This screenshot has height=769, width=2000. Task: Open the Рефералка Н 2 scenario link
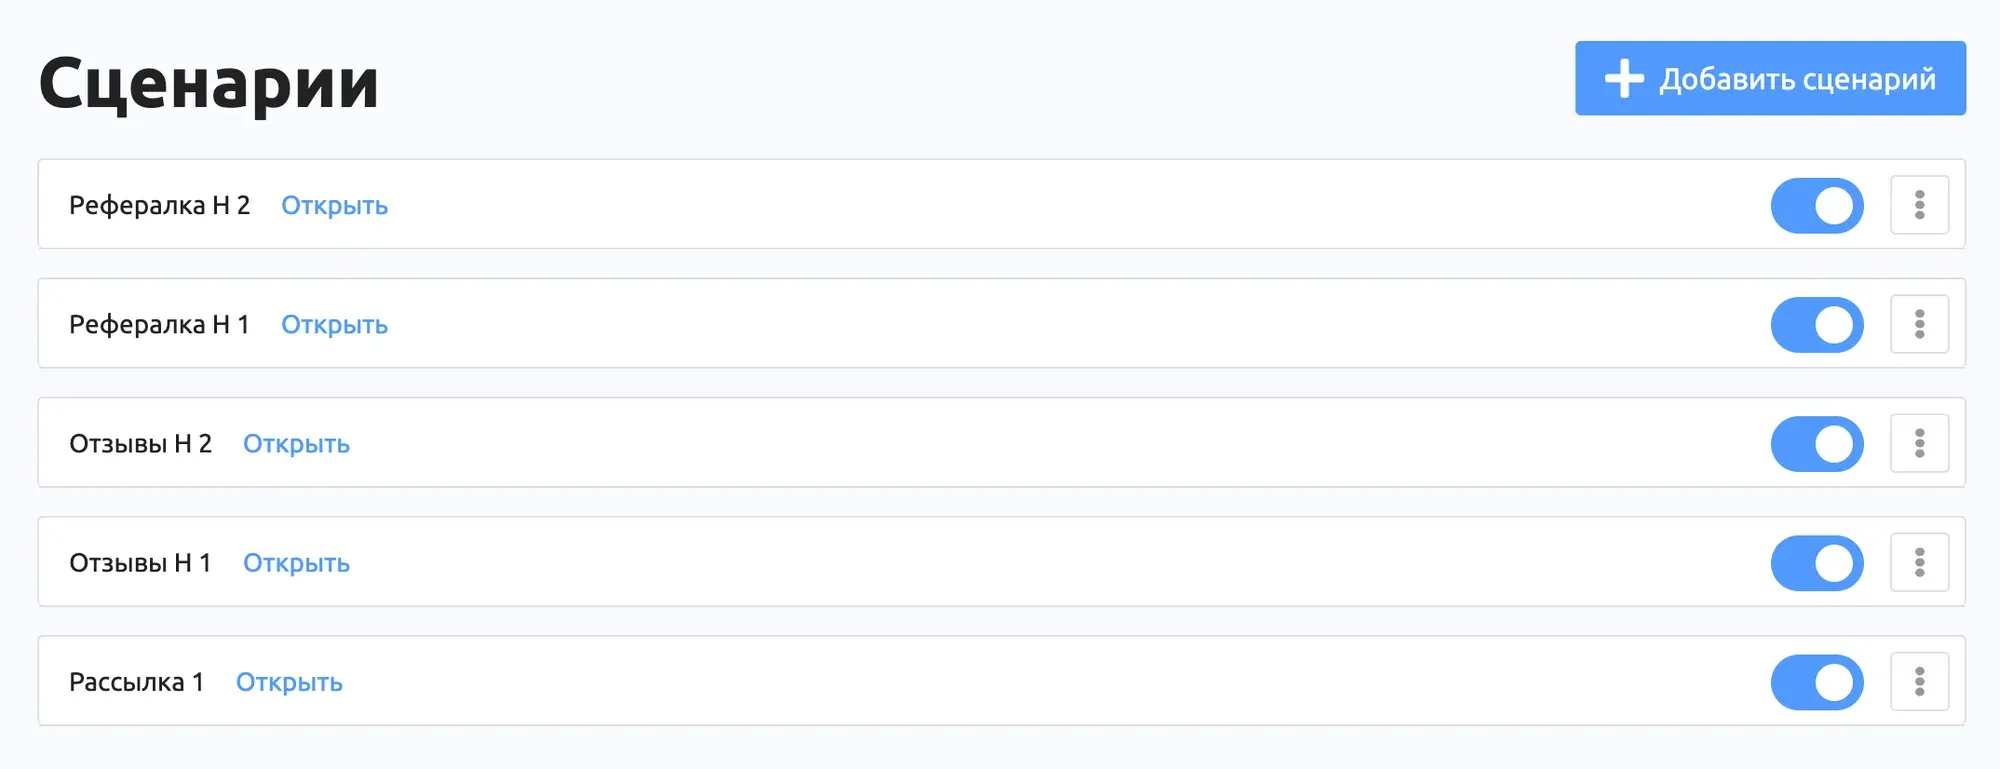click(334, 205)
